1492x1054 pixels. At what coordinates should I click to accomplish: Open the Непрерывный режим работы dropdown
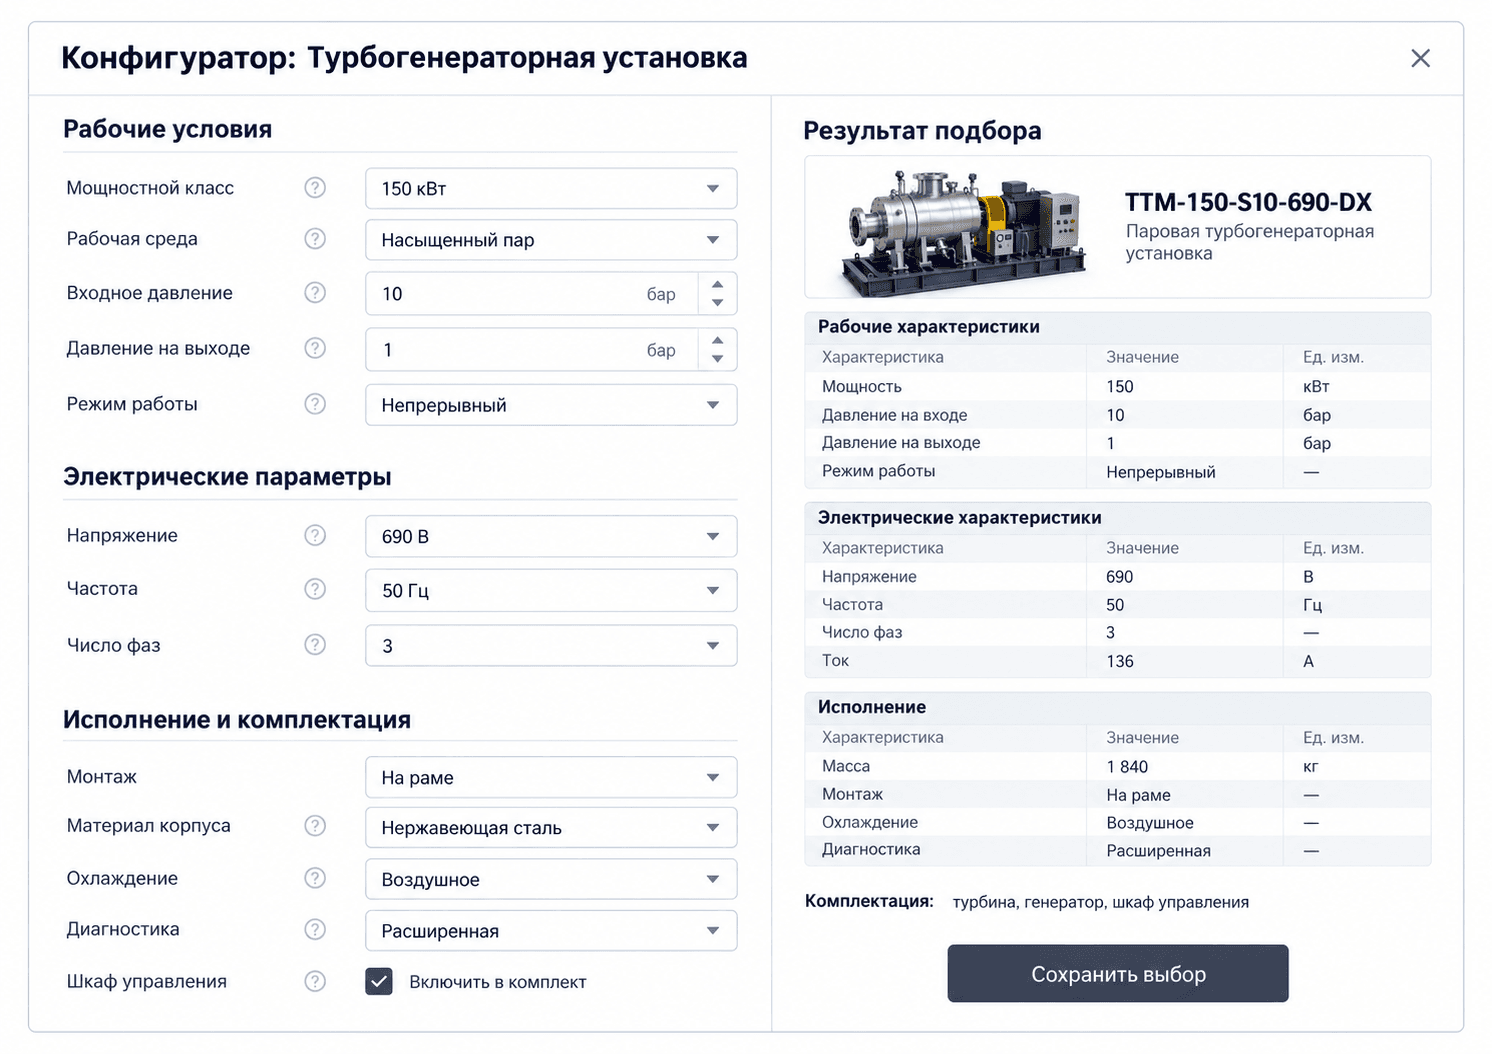[551, 405]
